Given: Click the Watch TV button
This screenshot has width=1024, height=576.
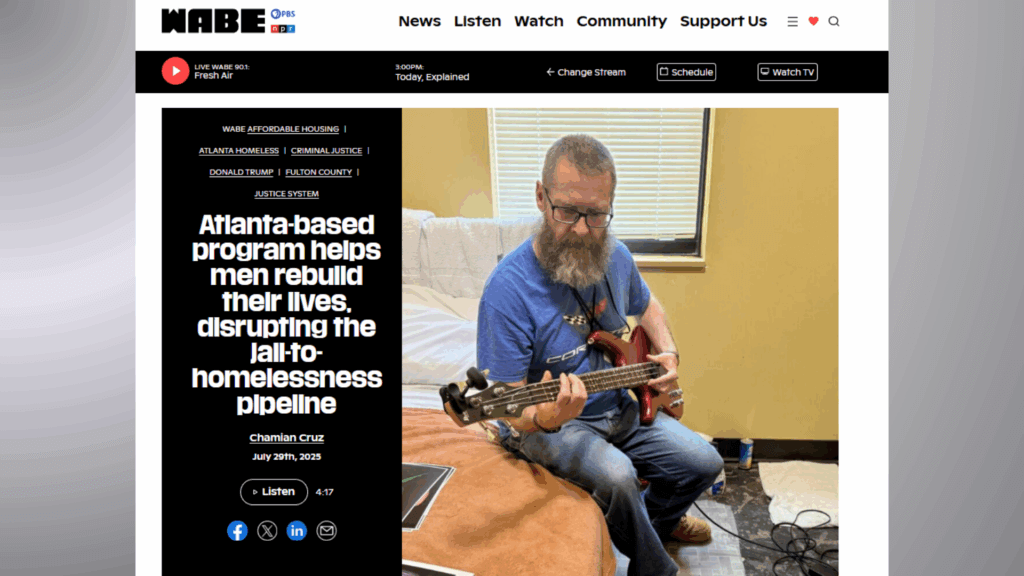Looking at the screenshot, I should pyautogui.click(x=788, y=72).
